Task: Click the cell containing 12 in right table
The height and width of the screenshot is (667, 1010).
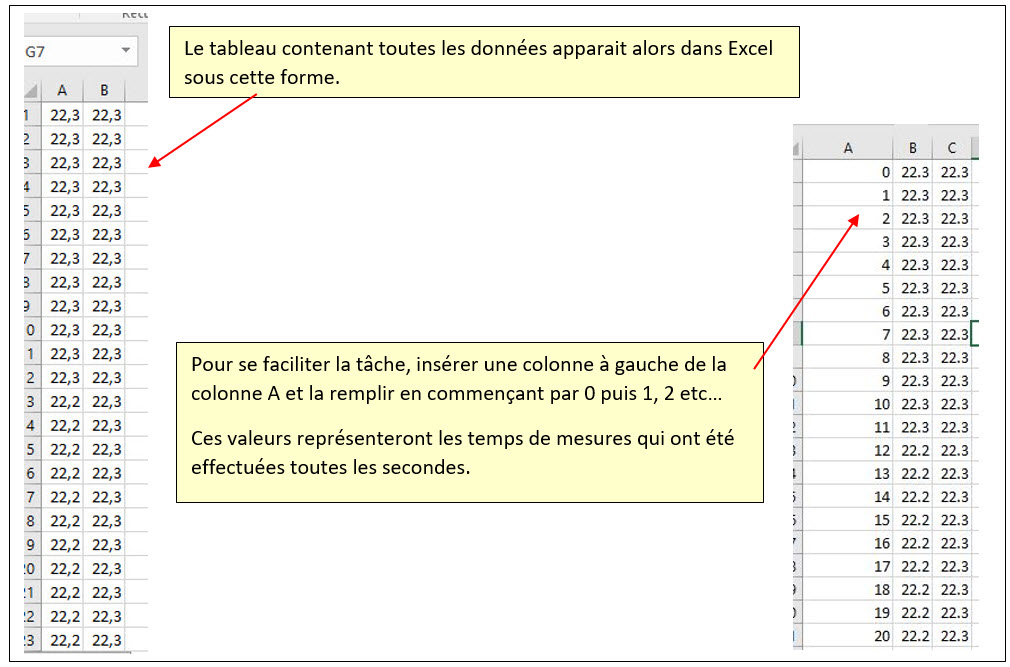Action: (x=848, y=450)
